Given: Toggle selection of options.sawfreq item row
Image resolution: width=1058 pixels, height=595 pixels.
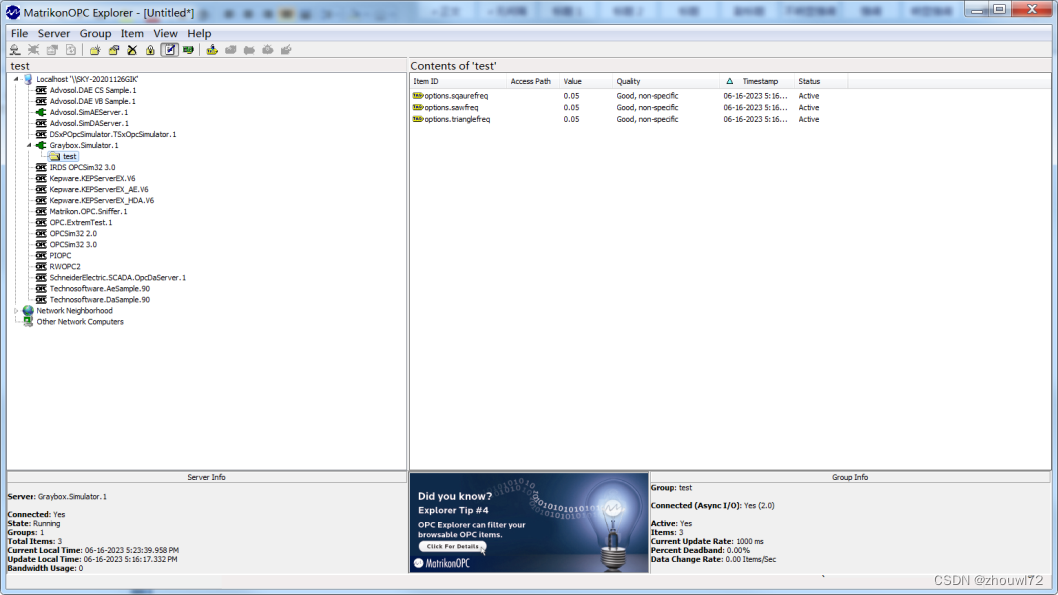Looking at the screenshot, I should tap(450, 107).
